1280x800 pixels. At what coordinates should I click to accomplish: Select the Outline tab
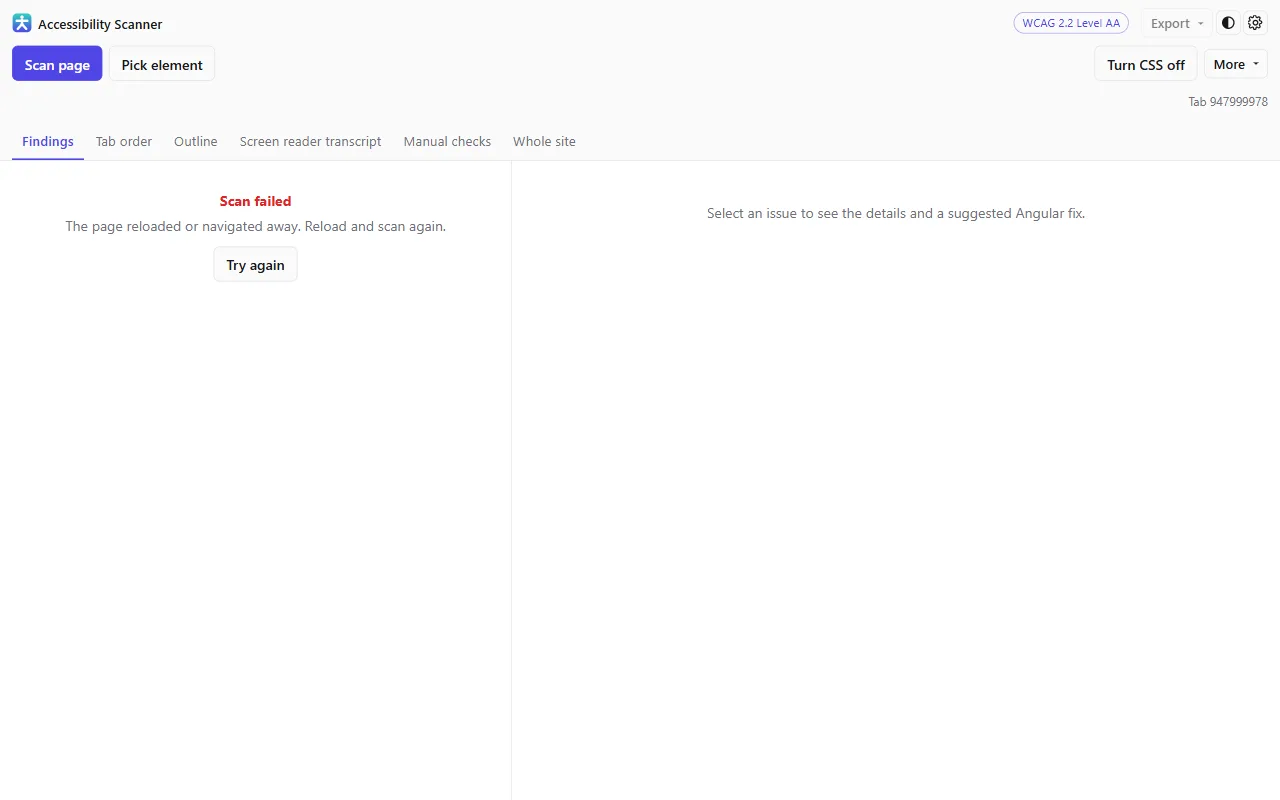click(196, 141)
